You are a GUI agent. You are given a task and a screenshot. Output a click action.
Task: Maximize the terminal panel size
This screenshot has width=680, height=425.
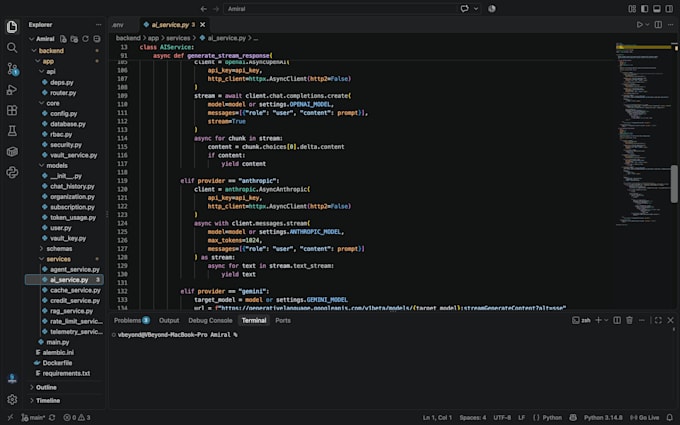pos(658,320)
